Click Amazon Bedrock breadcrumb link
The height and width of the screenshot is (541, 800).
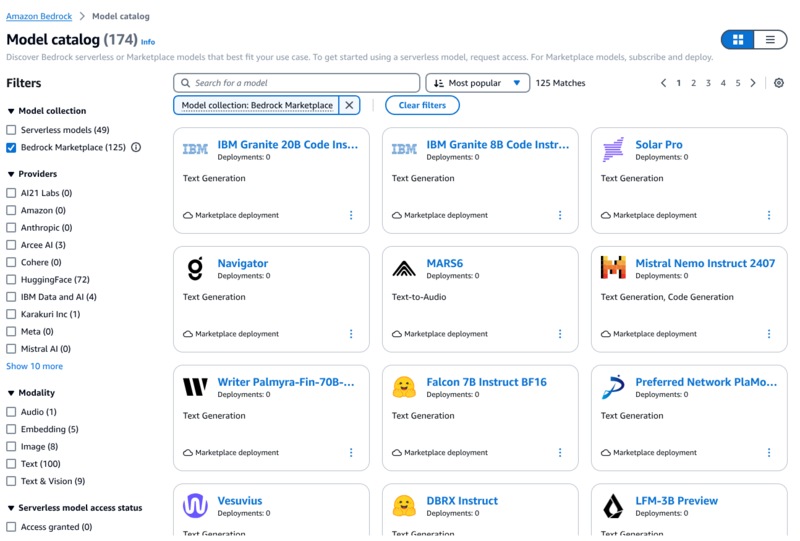[x=39, y=16]
